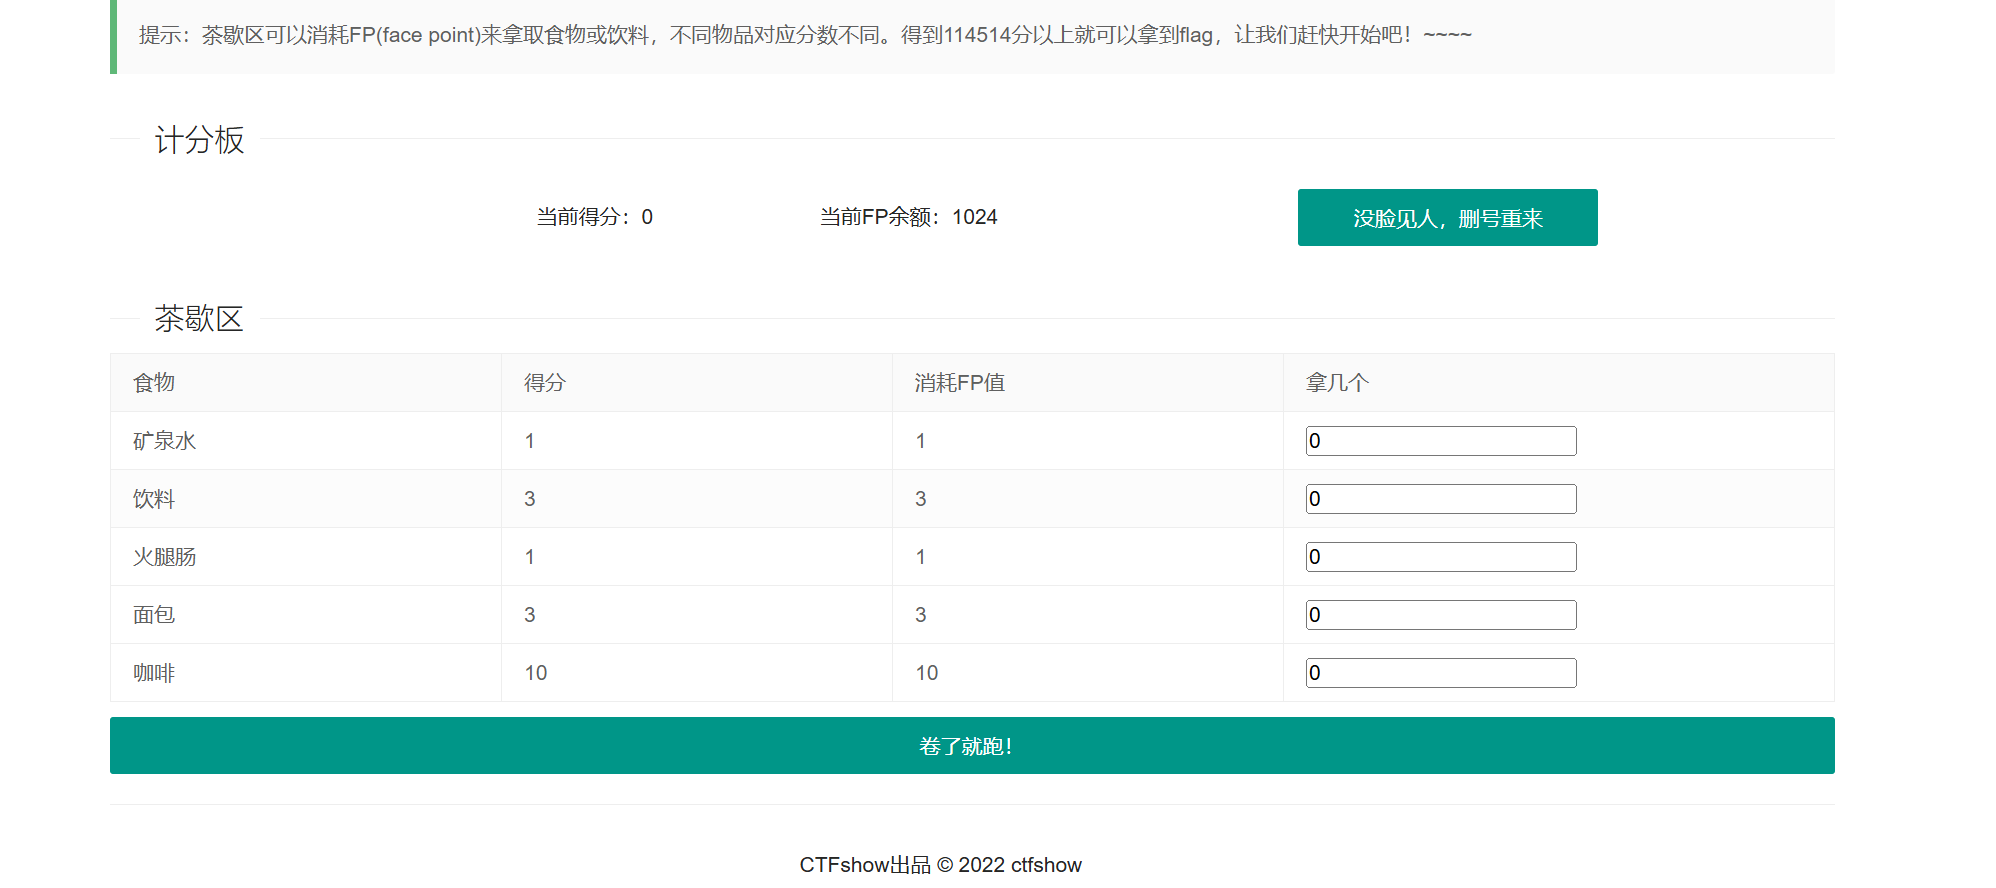Focus the quantity input for 咖啡
The width and height of the screenshot is (1996, 888).
tap(1441, 673)
